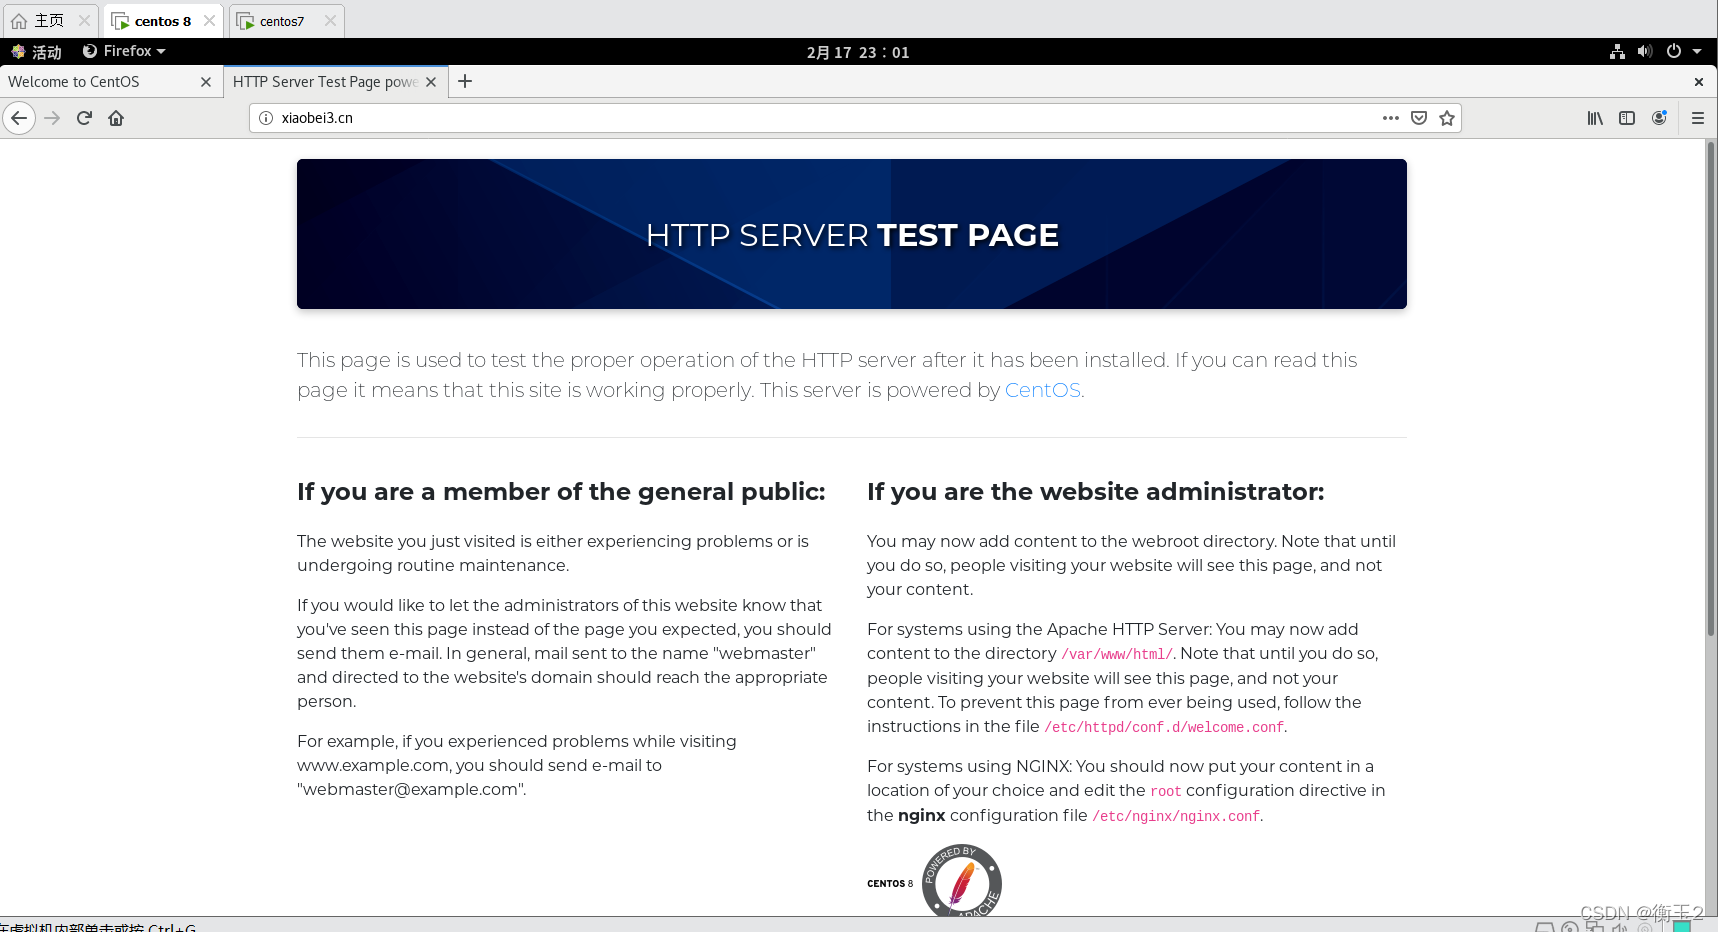The width and height of the screenshot is (1718, 932).
Task: Follow the CentOS link
Action: (1042, 390)
